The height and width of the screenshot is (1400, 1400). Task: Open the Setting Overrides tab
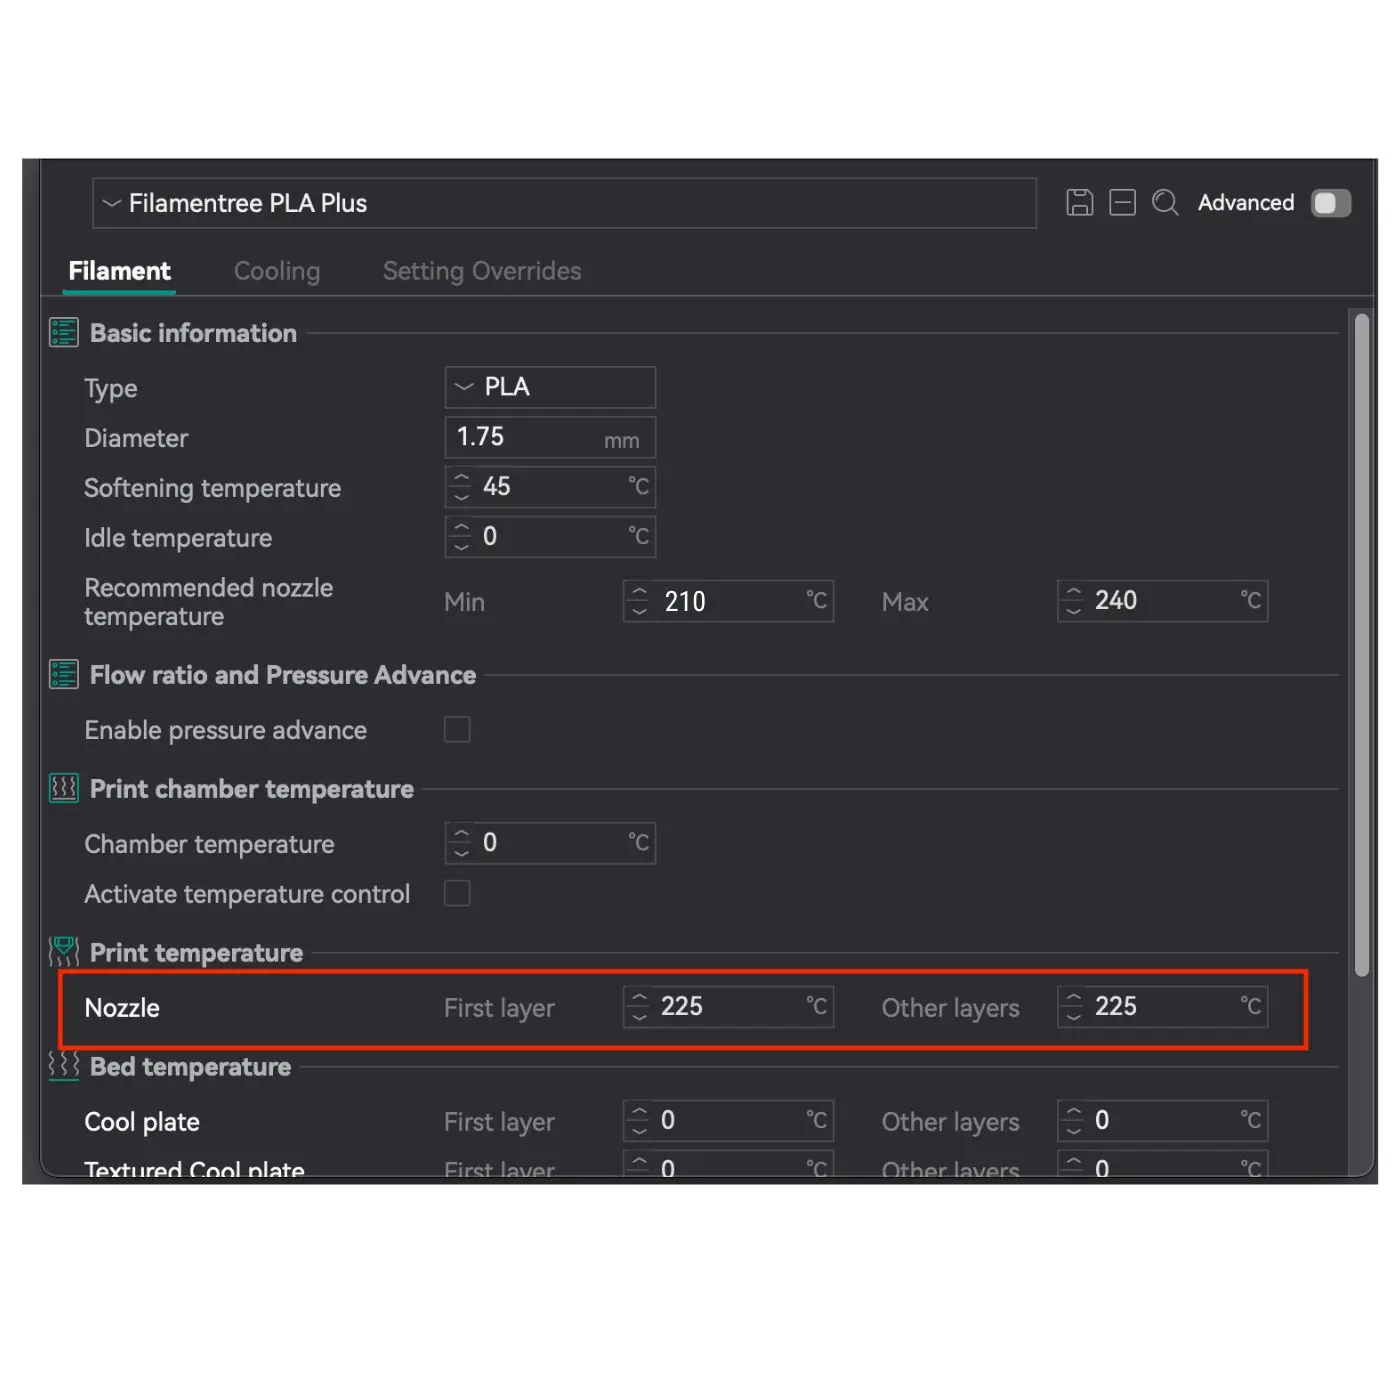(x=481, y=271)
